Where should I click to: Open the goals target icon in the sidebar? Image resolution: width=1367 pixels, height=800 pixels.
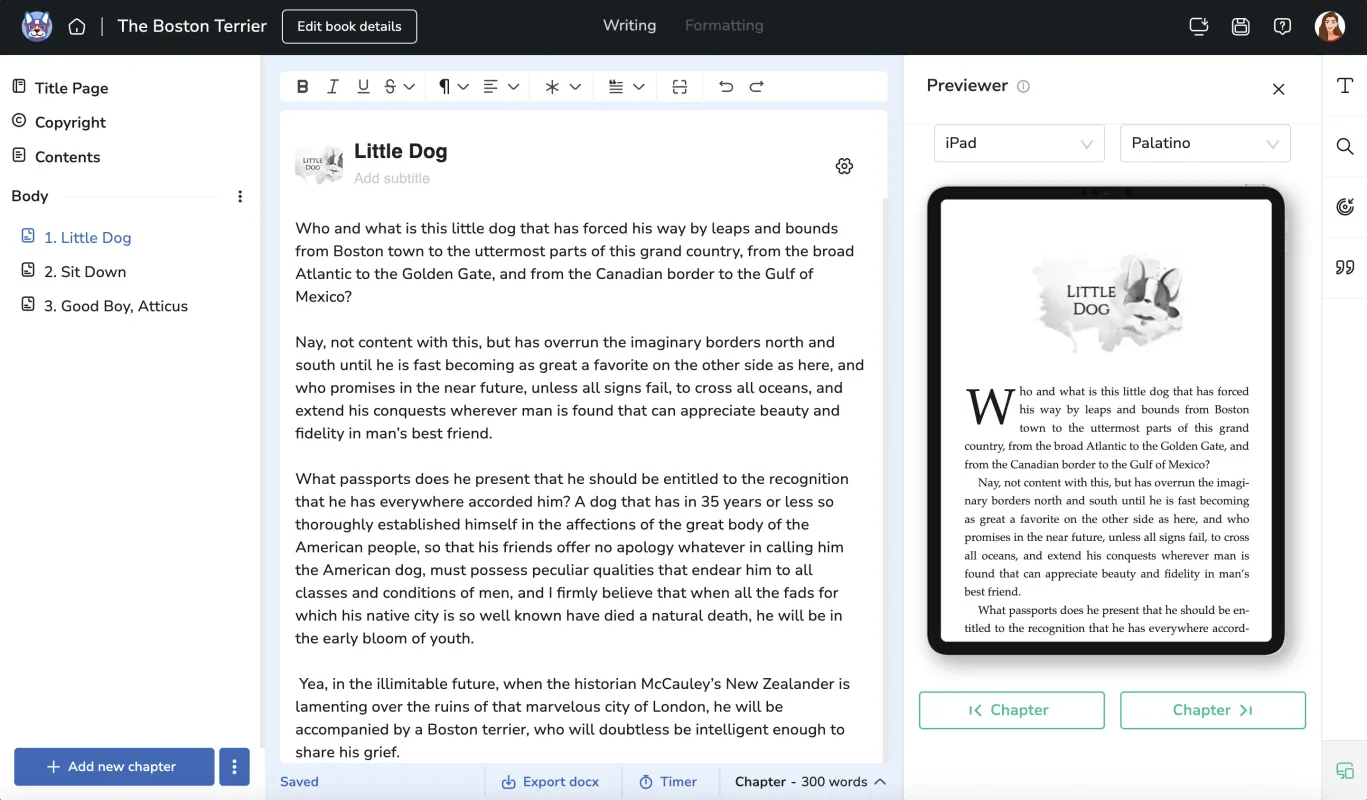[1343, 206]
